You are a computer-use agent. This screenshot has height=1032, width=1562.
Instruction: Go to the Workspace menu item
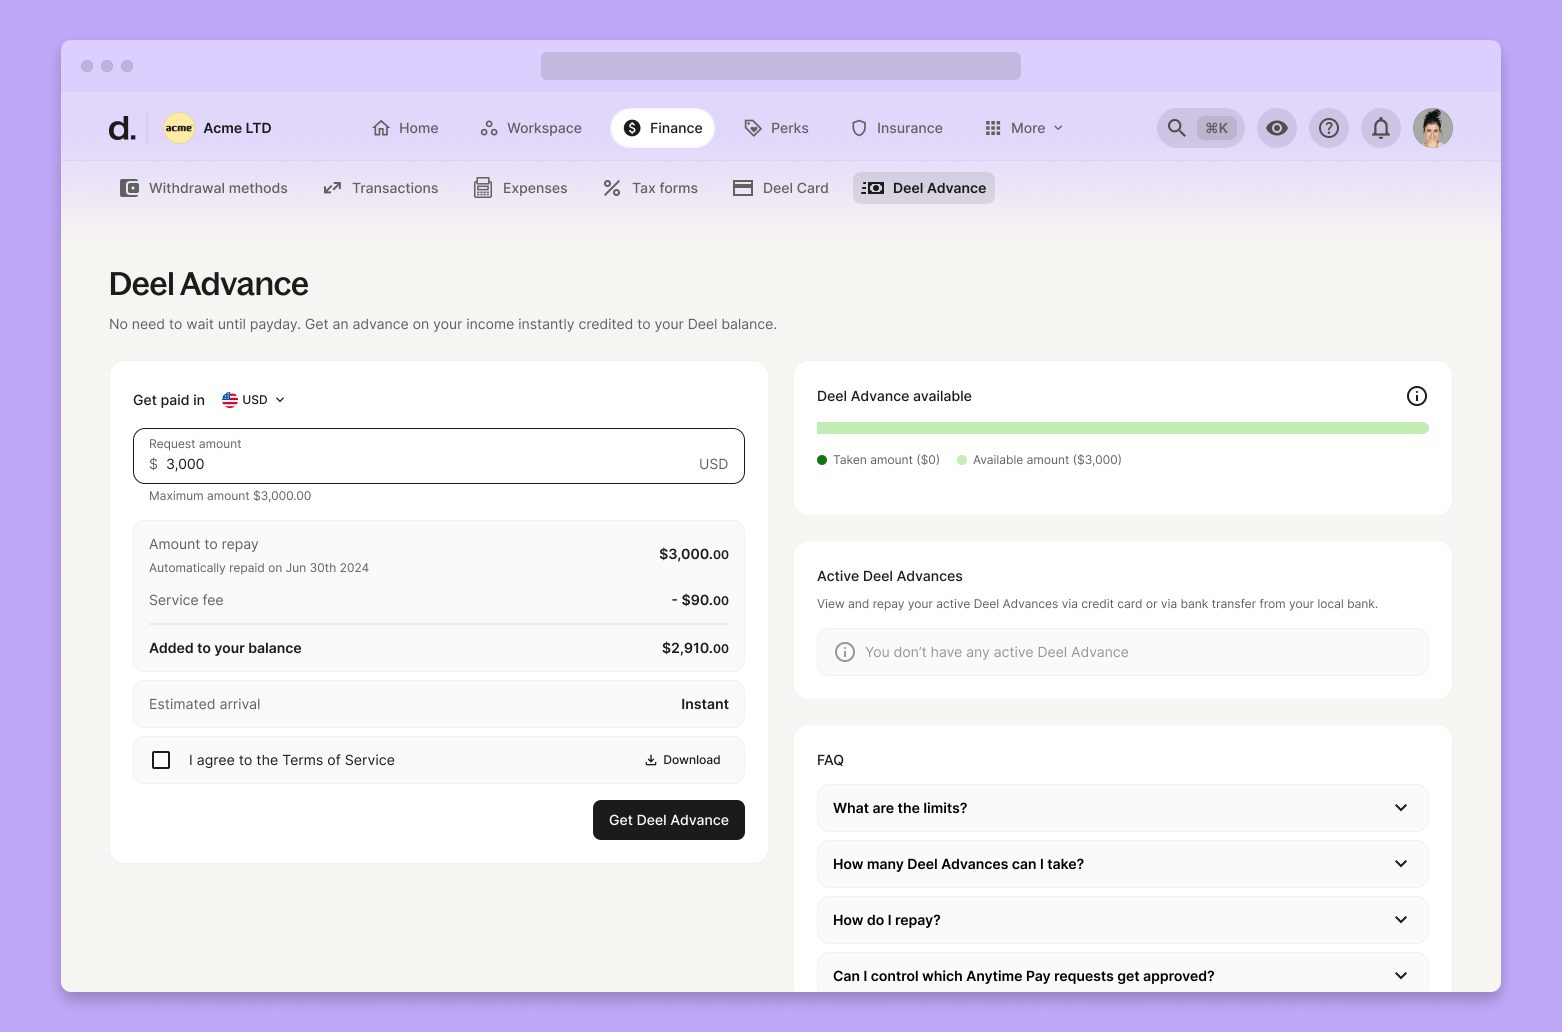click(x=531, y=128)
